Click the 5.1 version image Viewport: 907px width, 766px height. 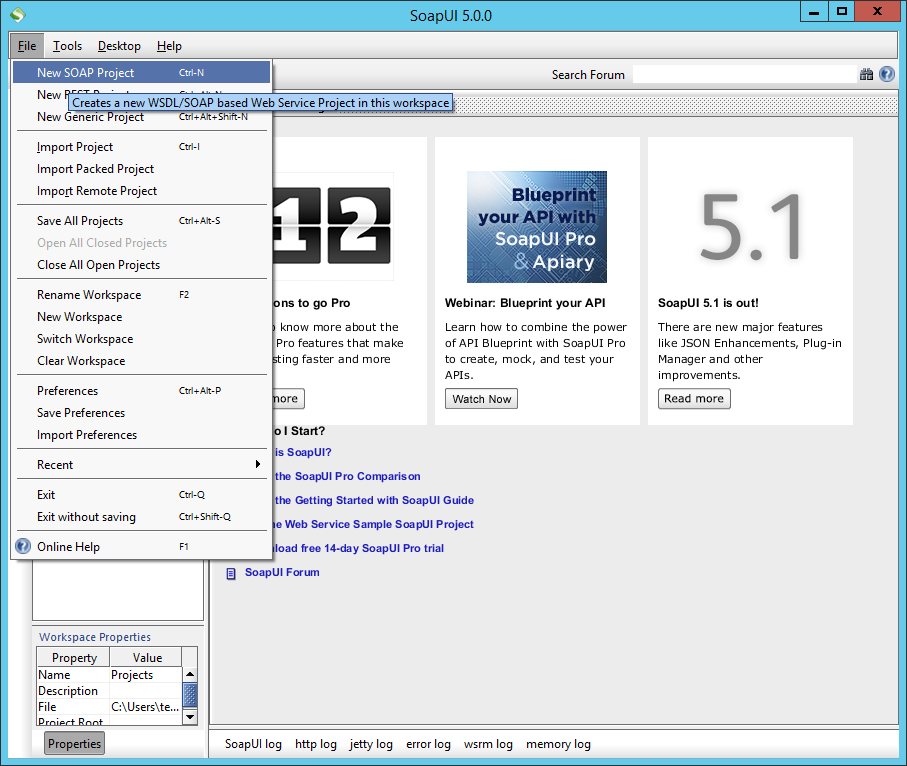[751, 227]
